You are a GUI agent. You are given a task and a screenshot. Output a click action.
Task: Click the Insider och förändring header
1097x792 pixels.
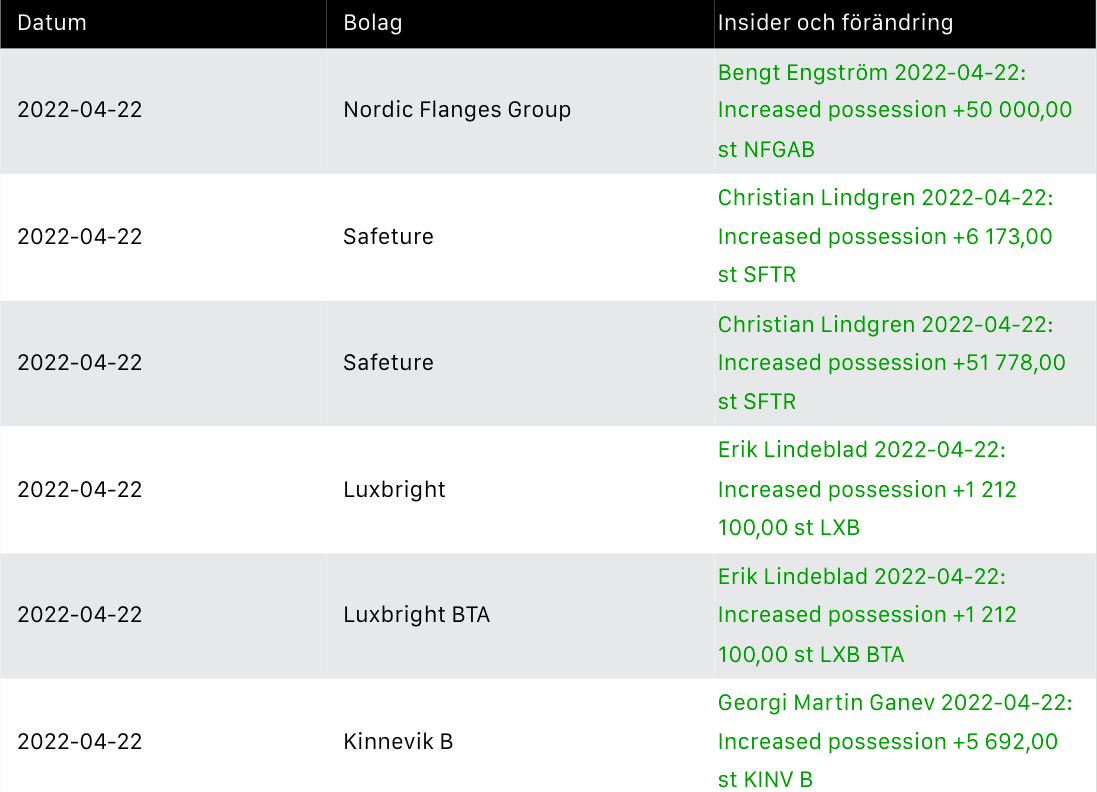(834, 23)
